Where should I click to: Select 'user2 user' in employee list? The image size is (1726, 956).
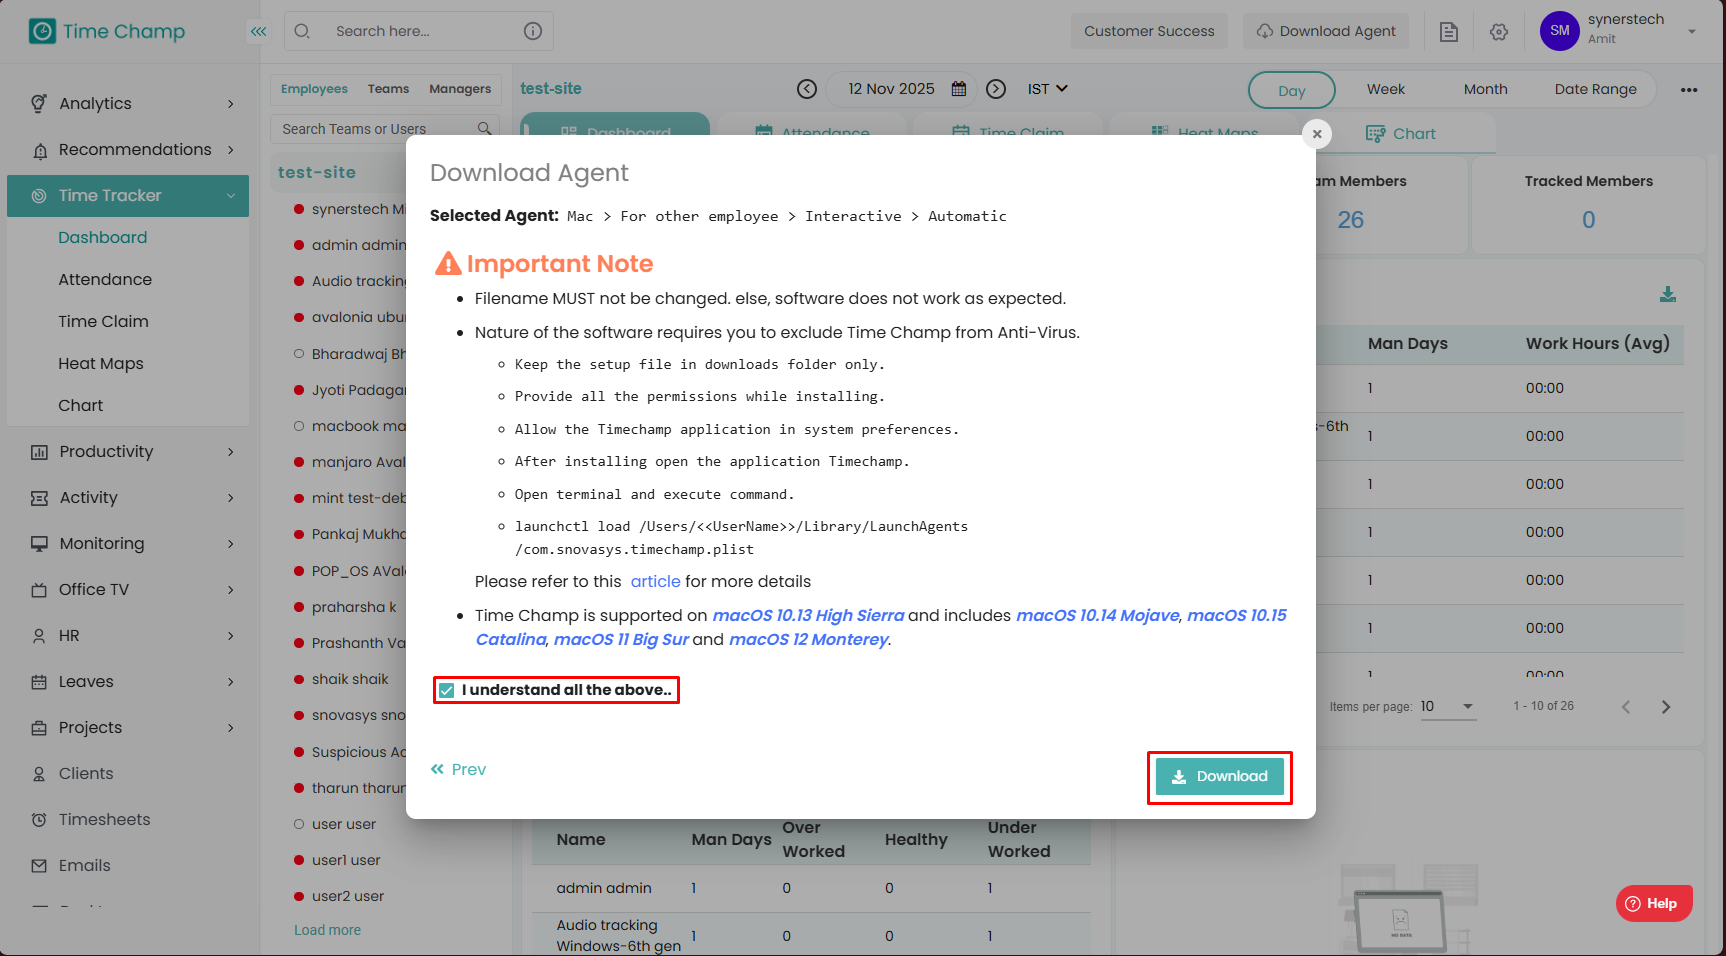[348, 896]
